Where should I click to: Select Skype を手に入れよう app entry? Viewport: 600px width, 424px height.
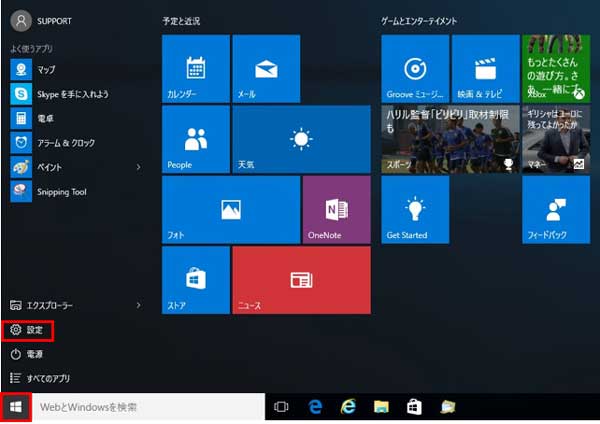[77, 94]
